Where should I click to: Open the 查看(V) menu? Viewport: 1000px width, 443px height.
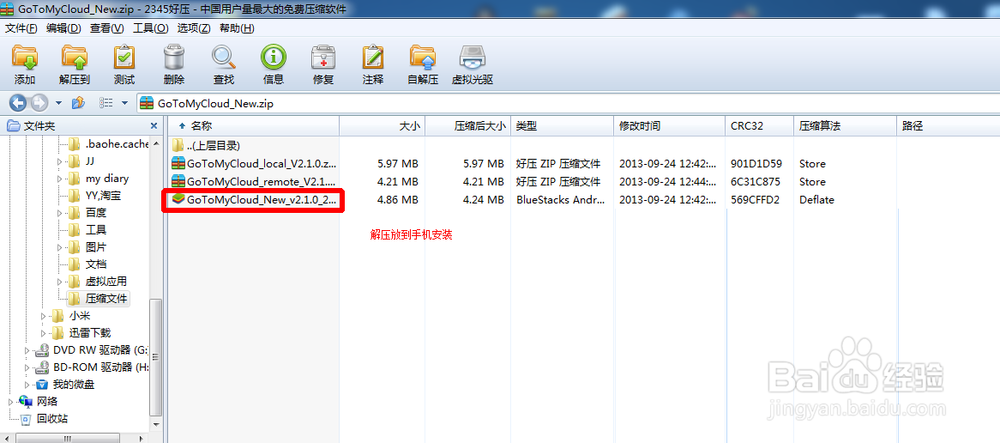coord(107,28)
